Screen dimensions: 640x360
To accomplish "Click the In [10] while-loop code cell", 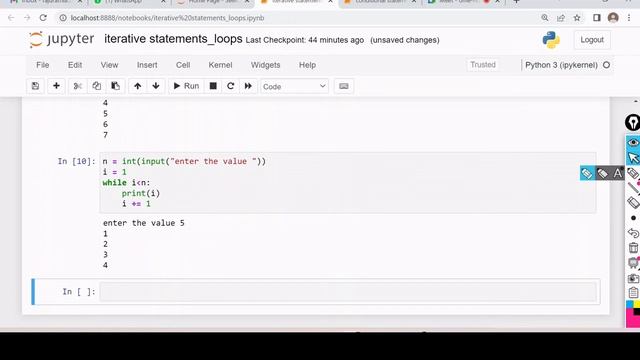I will pos(348,183).
